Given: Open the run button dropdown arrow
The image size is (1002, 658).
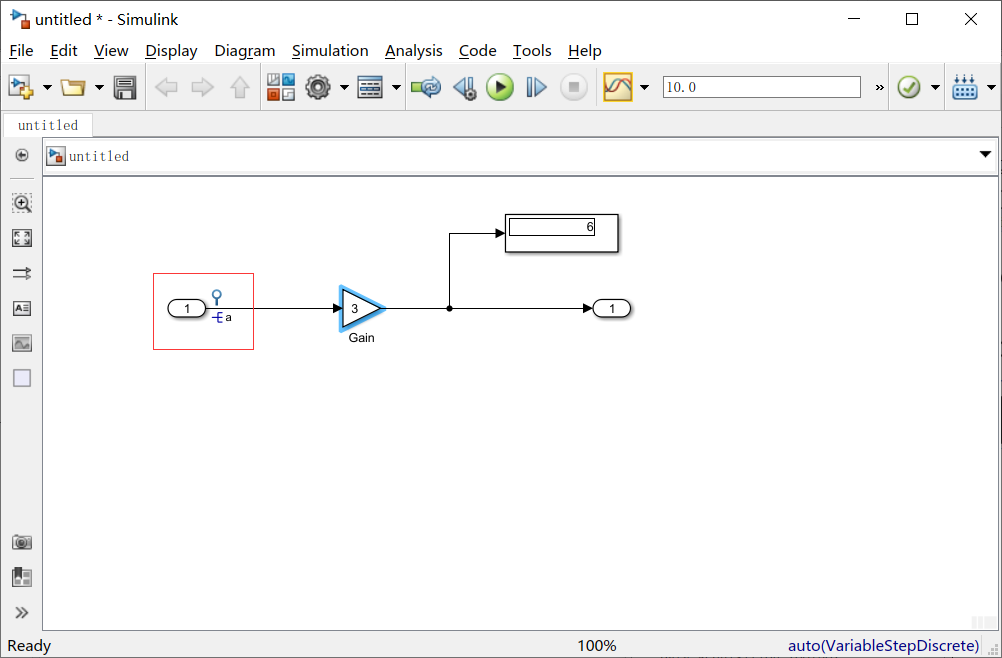Looking at the screenshot, I should (644, 87).
